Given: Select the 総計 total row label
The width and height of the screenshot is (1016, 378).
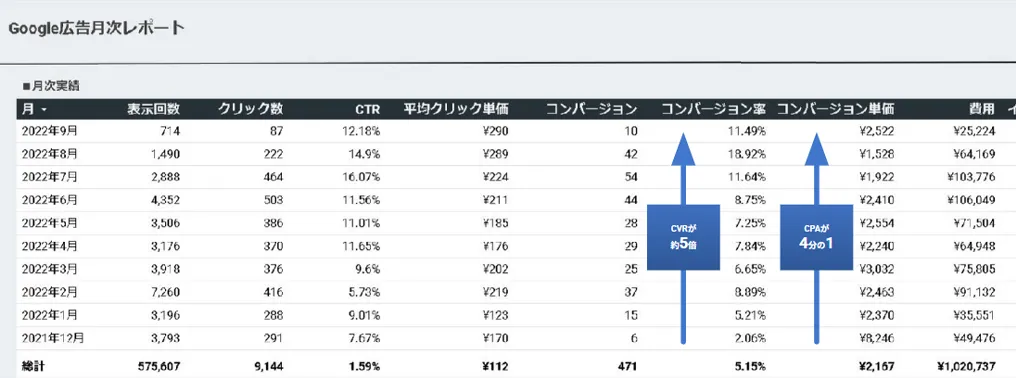Looking at the screenshot, I should [x=33, y=366].
